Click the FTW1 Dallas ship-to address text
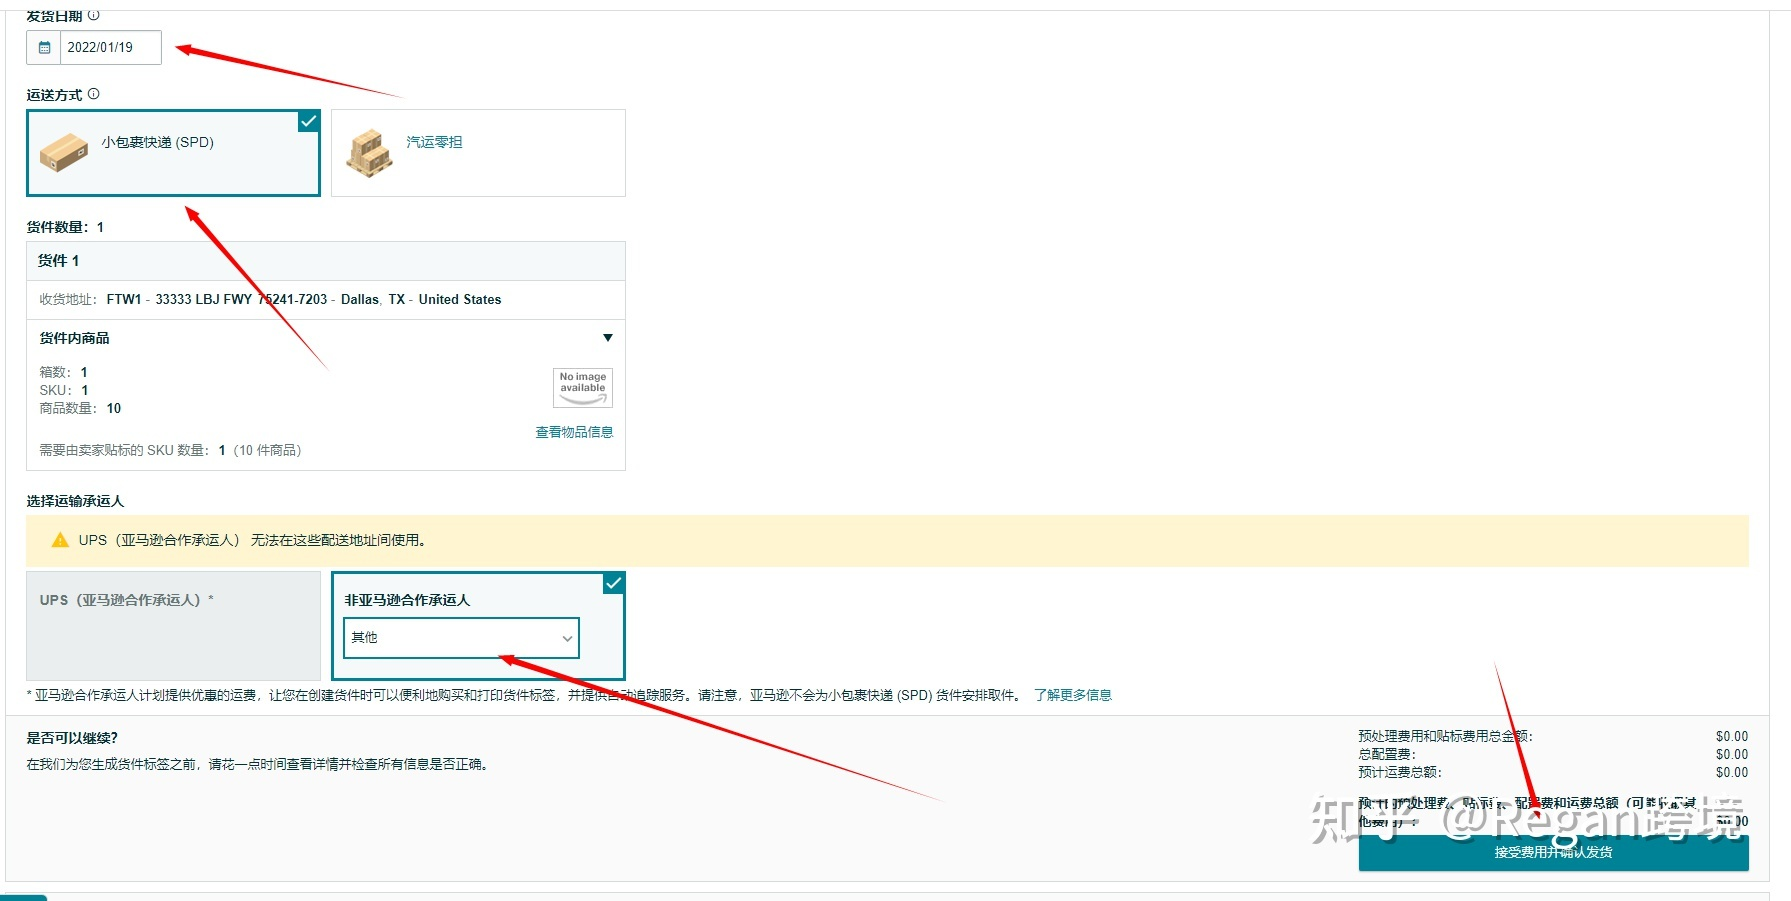Image resolution: width=1791 pixels, height=901 pixels. (304, 299)
